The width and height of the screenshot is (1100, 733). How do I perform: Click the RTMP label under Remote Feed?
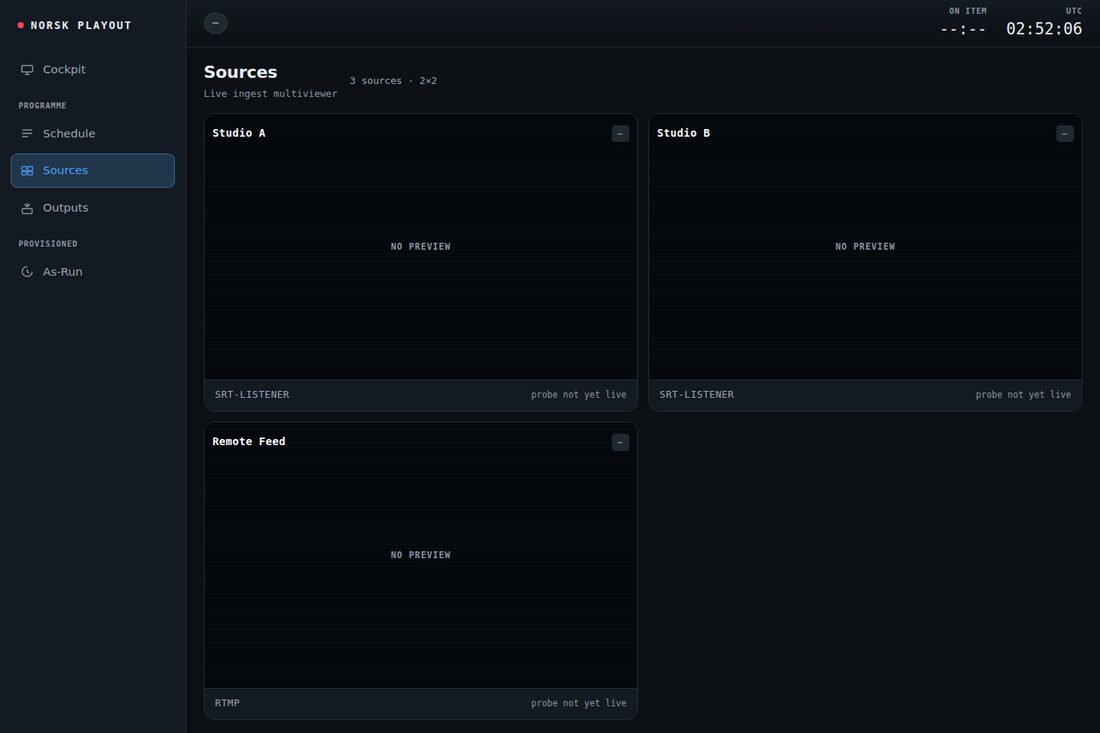click(x=227, y=703)
